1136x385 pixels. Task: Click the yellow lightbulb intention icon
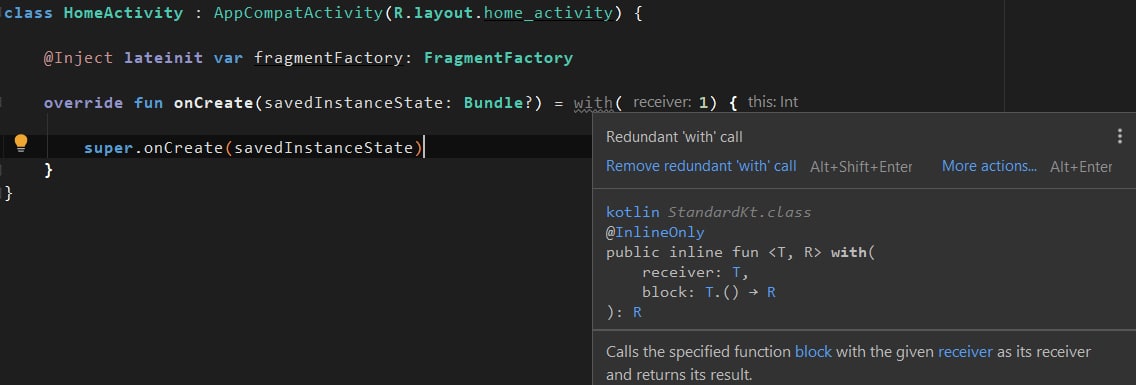point(21,143)
